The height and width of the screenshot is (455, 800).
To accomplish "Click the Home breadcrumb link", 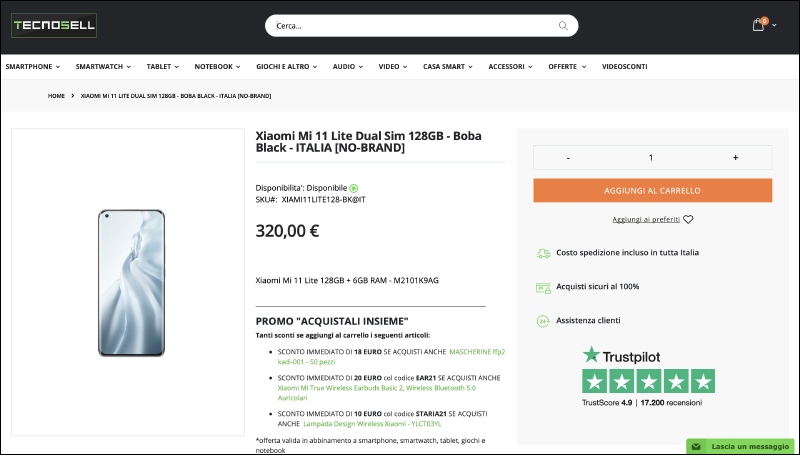I will pyautogui.click(x=56, y=96).
